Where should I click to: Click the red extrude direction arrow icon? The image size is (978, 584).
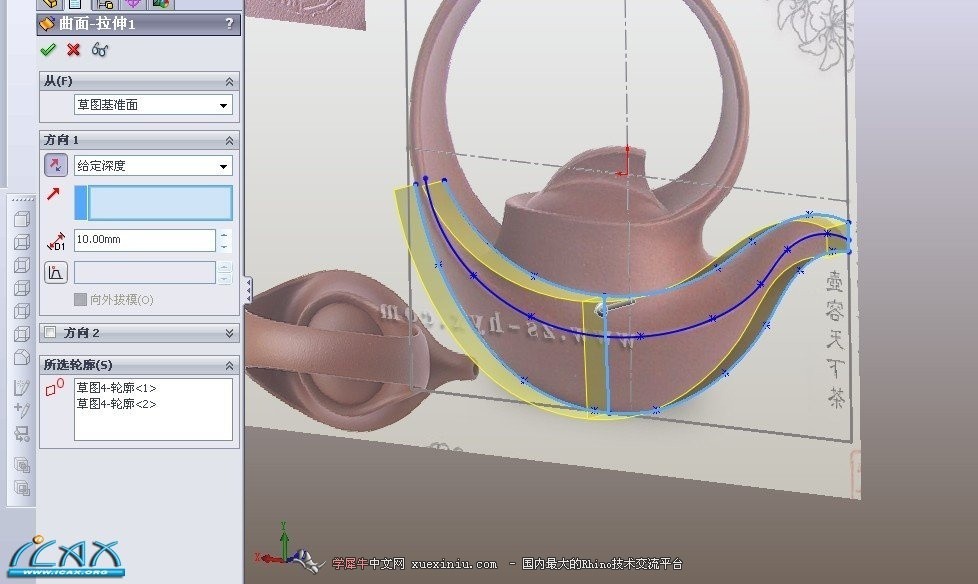pyautogui.click(x=54, y=194)
